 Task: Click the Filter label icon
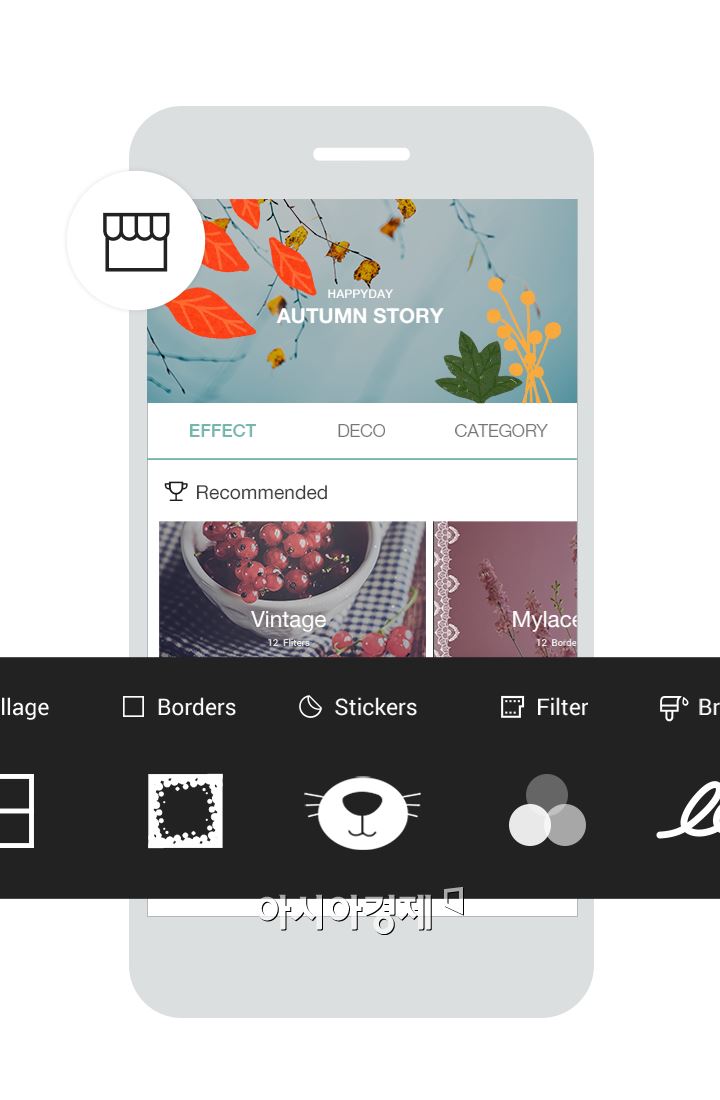tap(512, 706)
